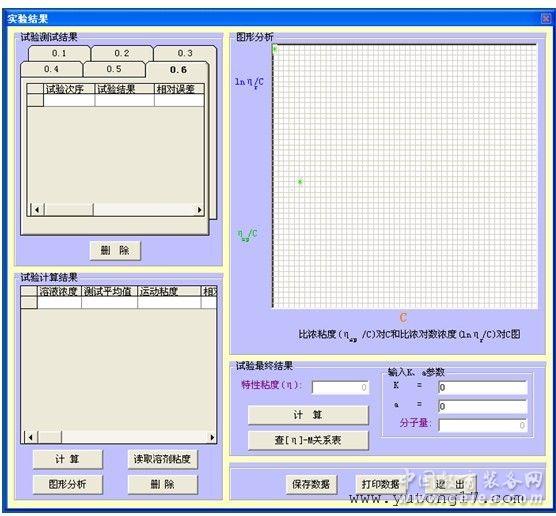Select the 0.2 tab
Viewport: 556px width, 516px height.
pyautogui.click(x=122, y=54)
